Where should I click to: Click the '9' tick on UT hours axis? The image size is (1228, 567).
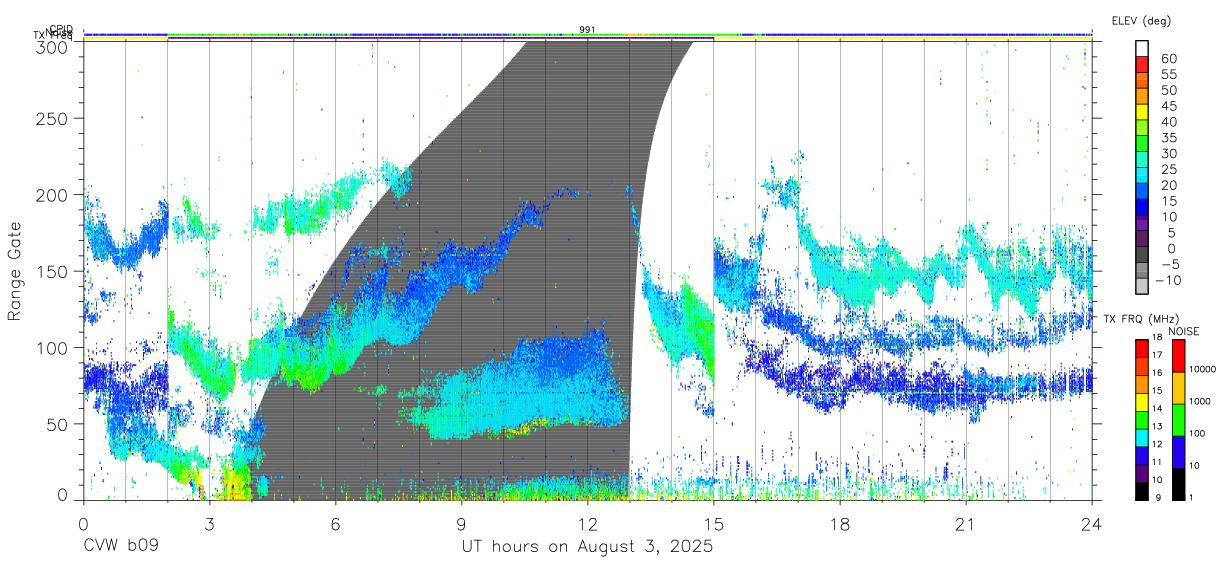[x=461, y=524]
